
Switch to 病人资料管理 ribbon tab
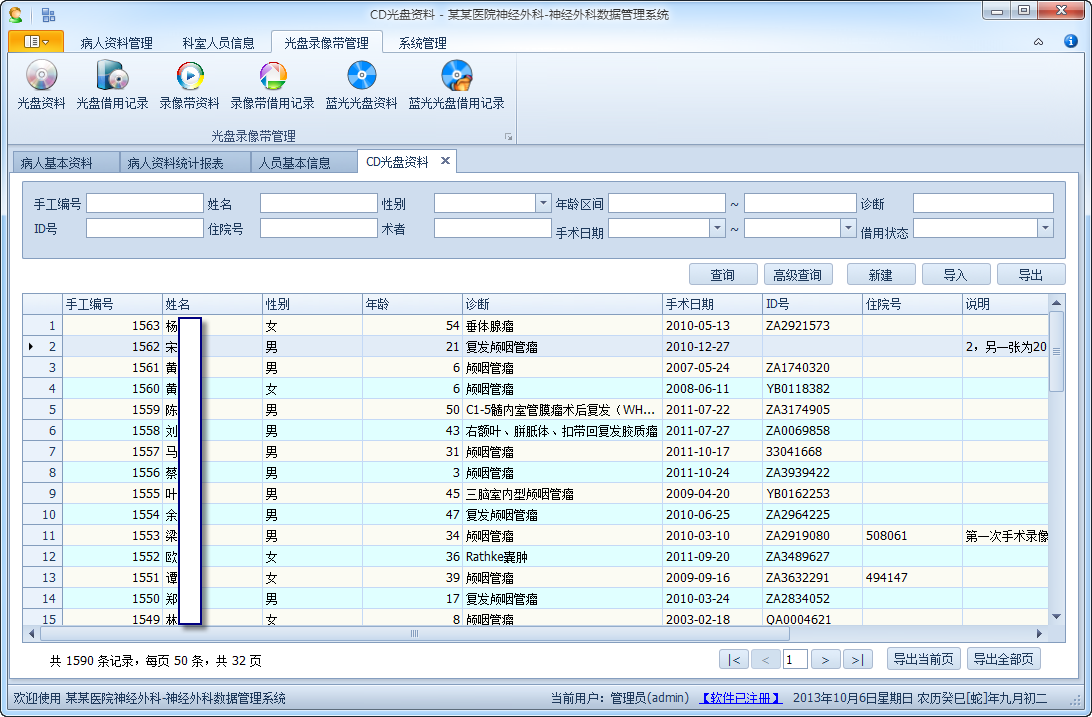tap(116, 43)
